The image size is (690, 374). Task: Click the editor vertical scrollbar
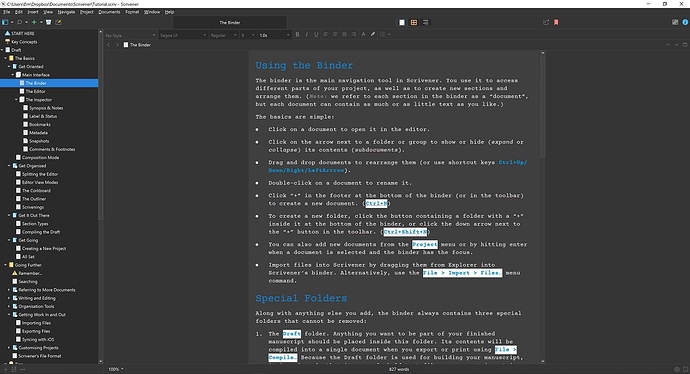pos(543,106)
